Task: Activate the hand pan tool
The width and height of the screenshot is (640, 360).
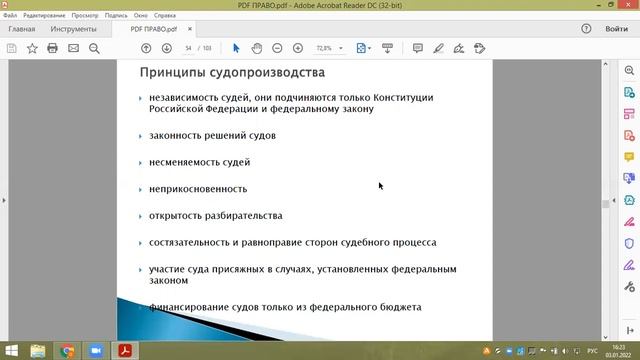Action: coord(257,48)
